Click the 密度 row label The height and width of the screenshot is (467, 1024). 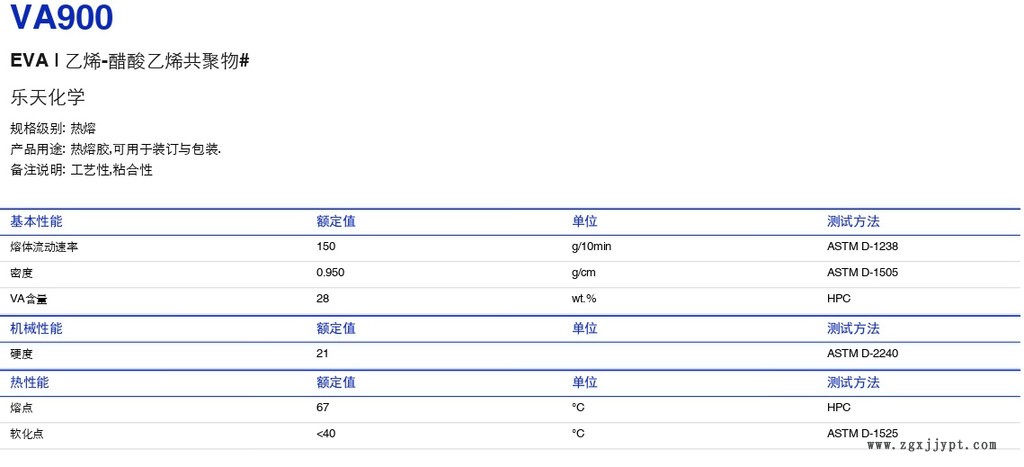click(22, 273)
